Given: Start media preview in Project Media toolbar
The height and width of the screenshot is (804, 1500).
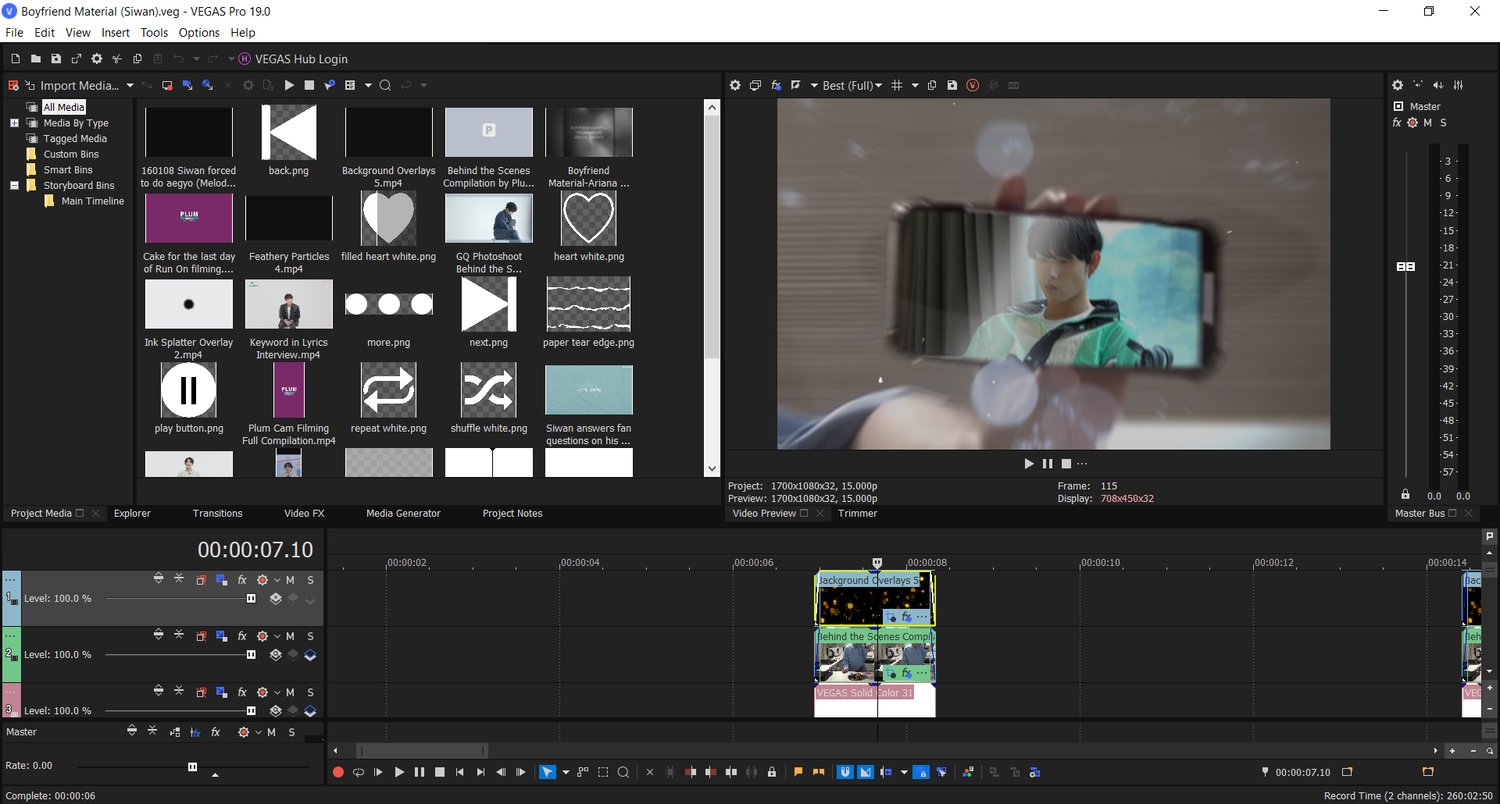Looking at the screenshot, I should 289,85.
